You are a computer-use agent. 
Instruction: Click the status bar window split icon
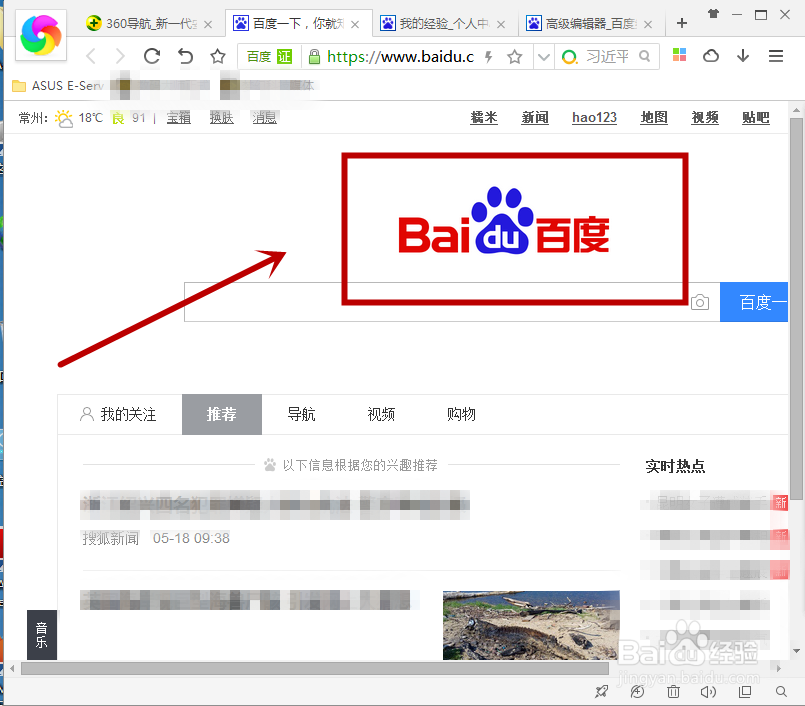745,692
